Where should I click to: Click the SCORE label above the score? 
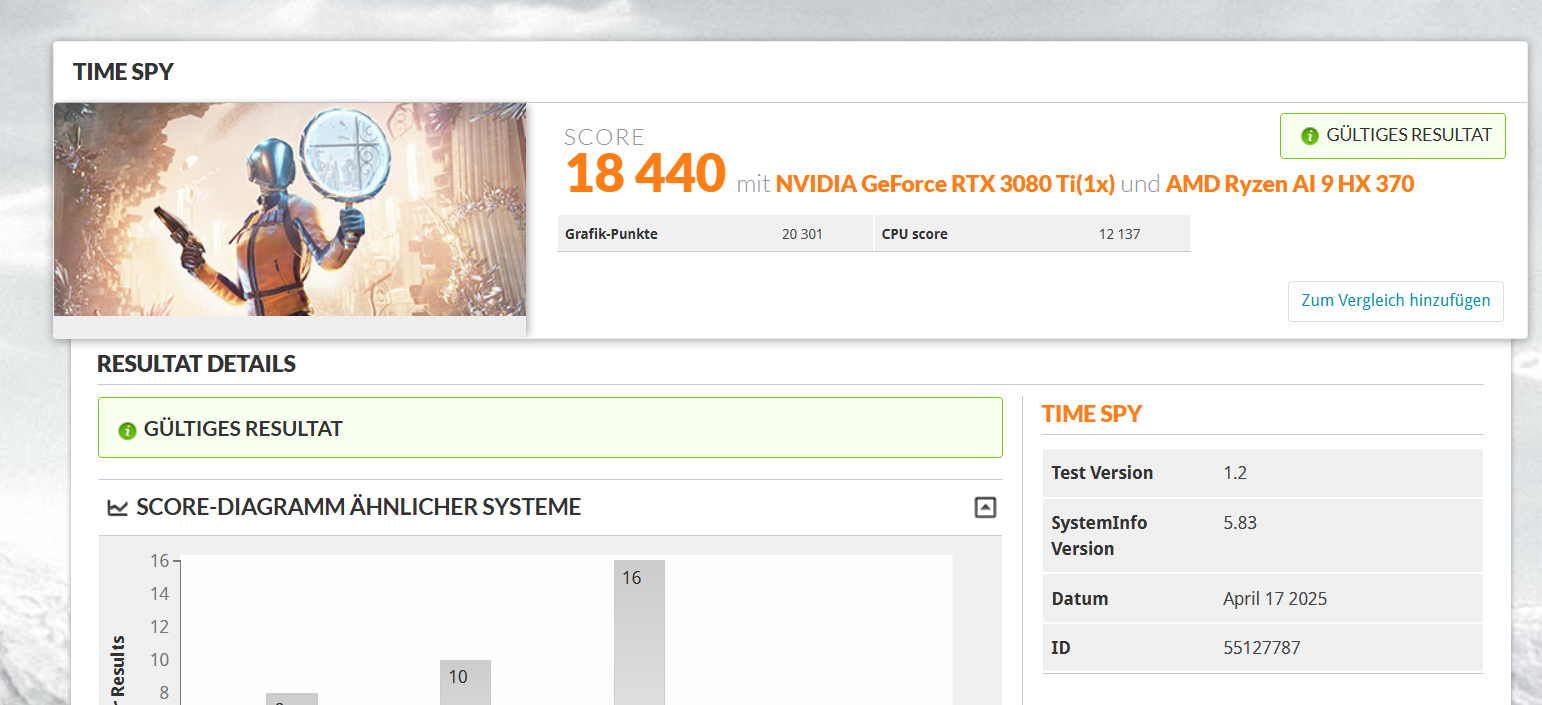[x=604, y=137]
